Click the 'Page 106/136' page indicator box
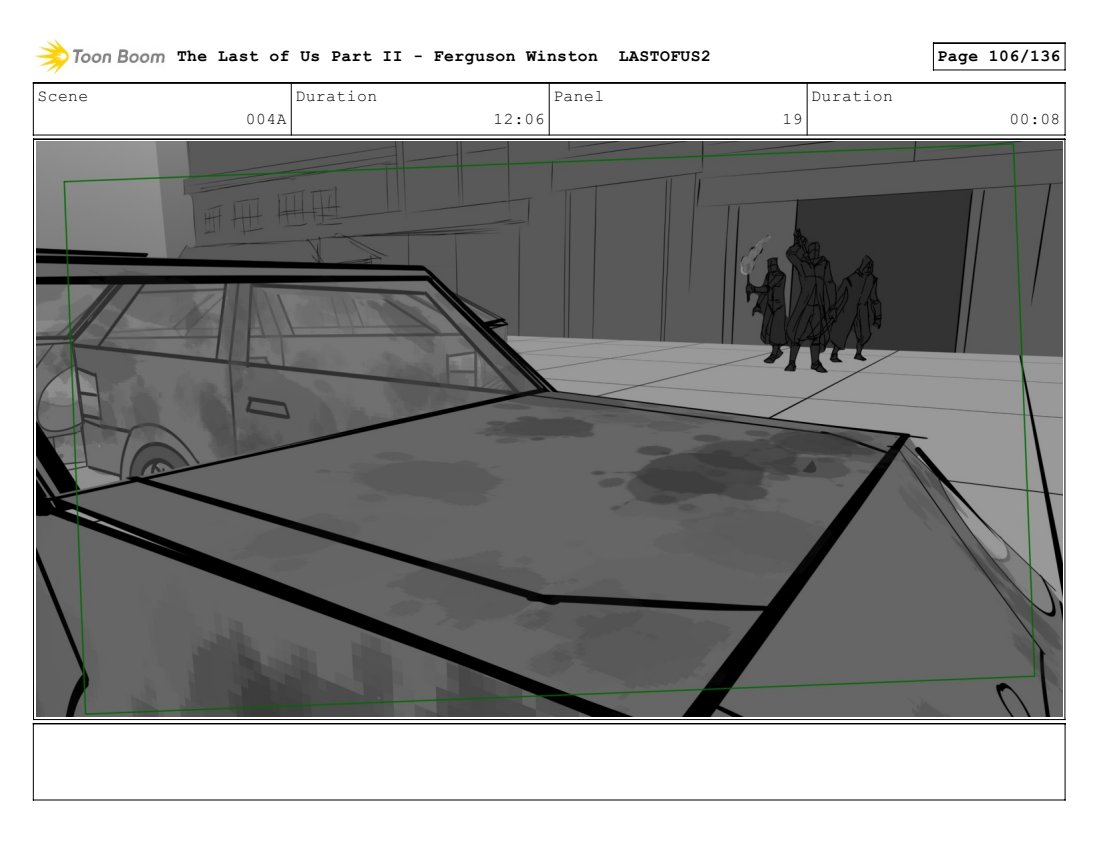The width and height of the screenshot is (1100, 850). click(x=998, y=56)
